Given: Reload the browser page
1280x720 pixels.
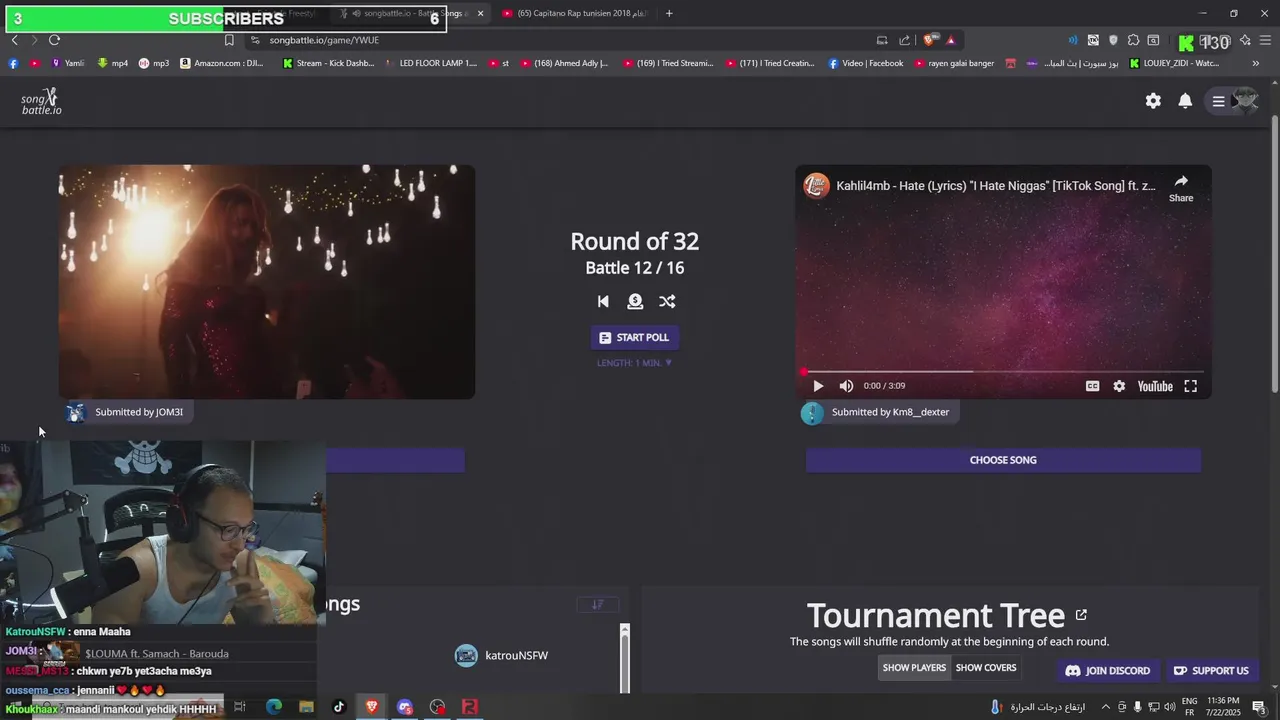Looking at the screenshot, I should (x=54, y=40).
